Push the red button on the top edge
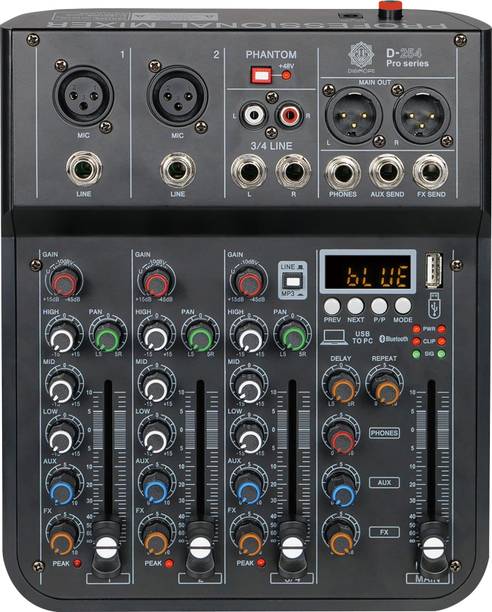The width and height of the screenshot is (492, 612). (x=390, y=12)
